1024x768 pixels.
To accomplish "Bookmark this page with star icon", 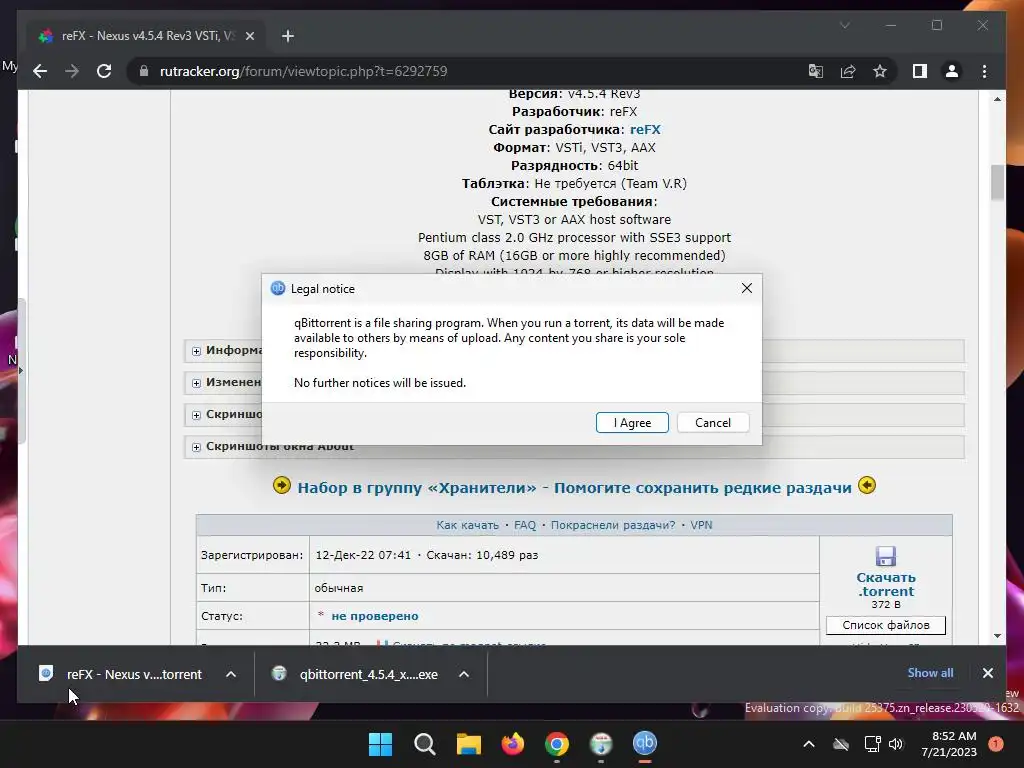I will coord(880,71).
